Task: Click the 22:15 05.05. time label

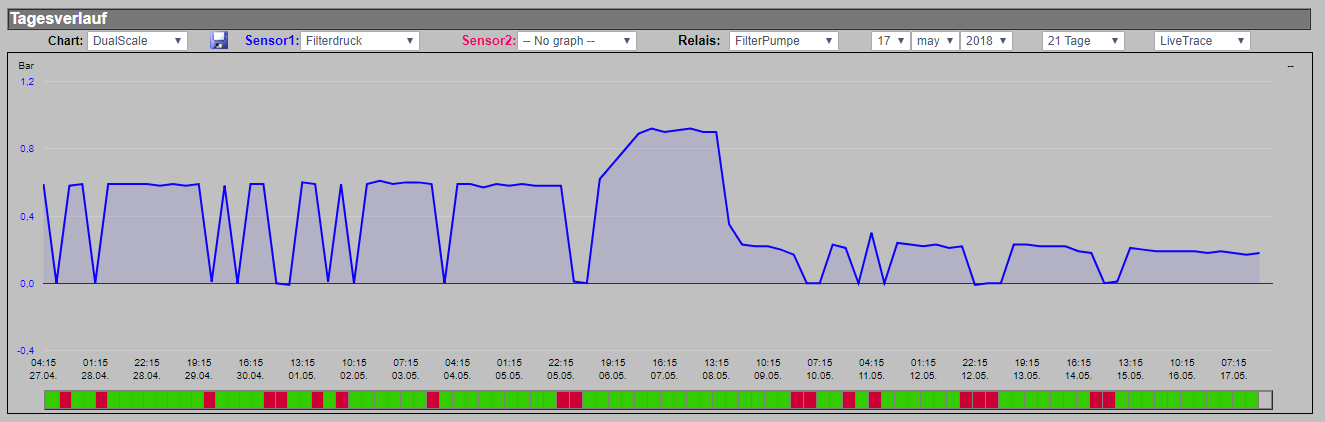Action: pos(561,369)
